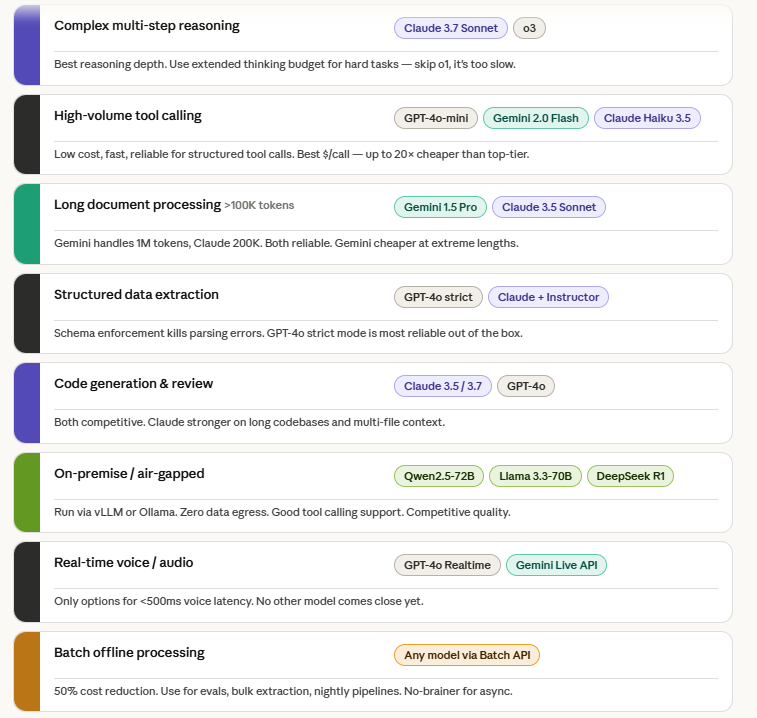Click the purple bar beside Complex multi-step reasoning
The image size is (757, 718).
(x=27, y=44)
